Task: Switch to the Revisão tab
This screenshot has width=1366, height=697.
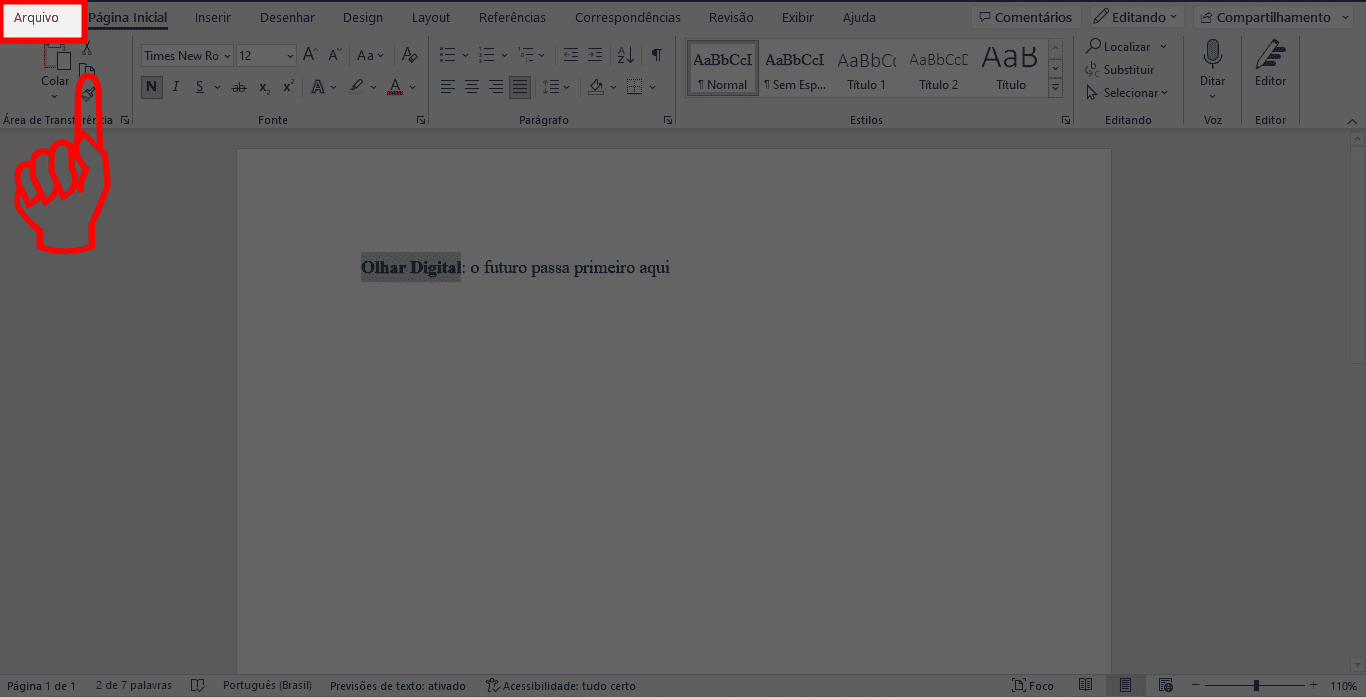Action: point(731,18)
